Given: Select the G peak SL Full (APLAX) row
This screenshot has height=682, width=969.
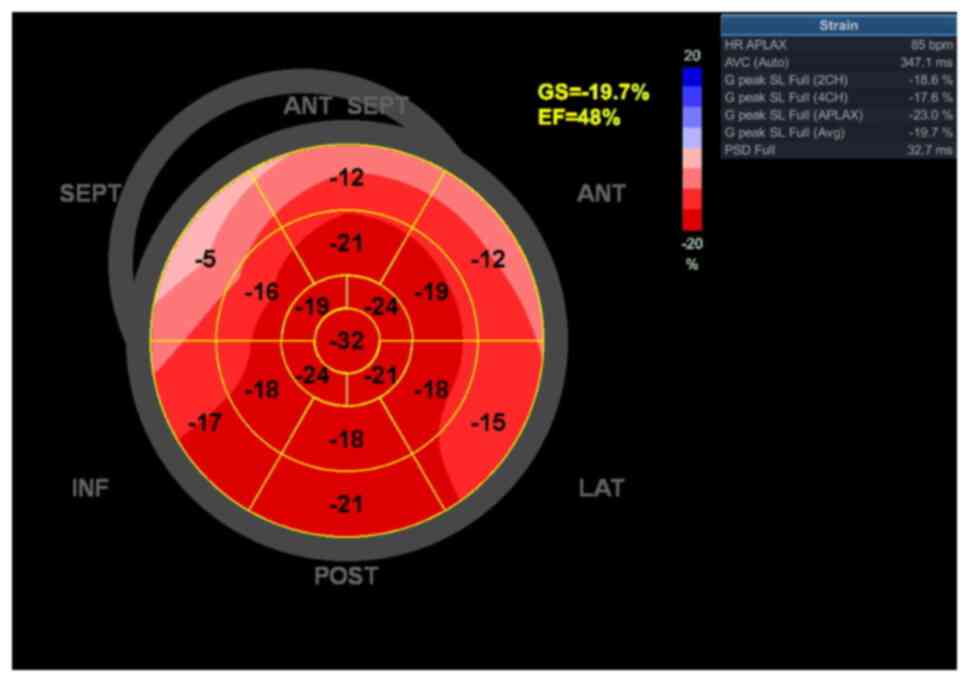Looking at the screenshot, I should click(837, 114).
